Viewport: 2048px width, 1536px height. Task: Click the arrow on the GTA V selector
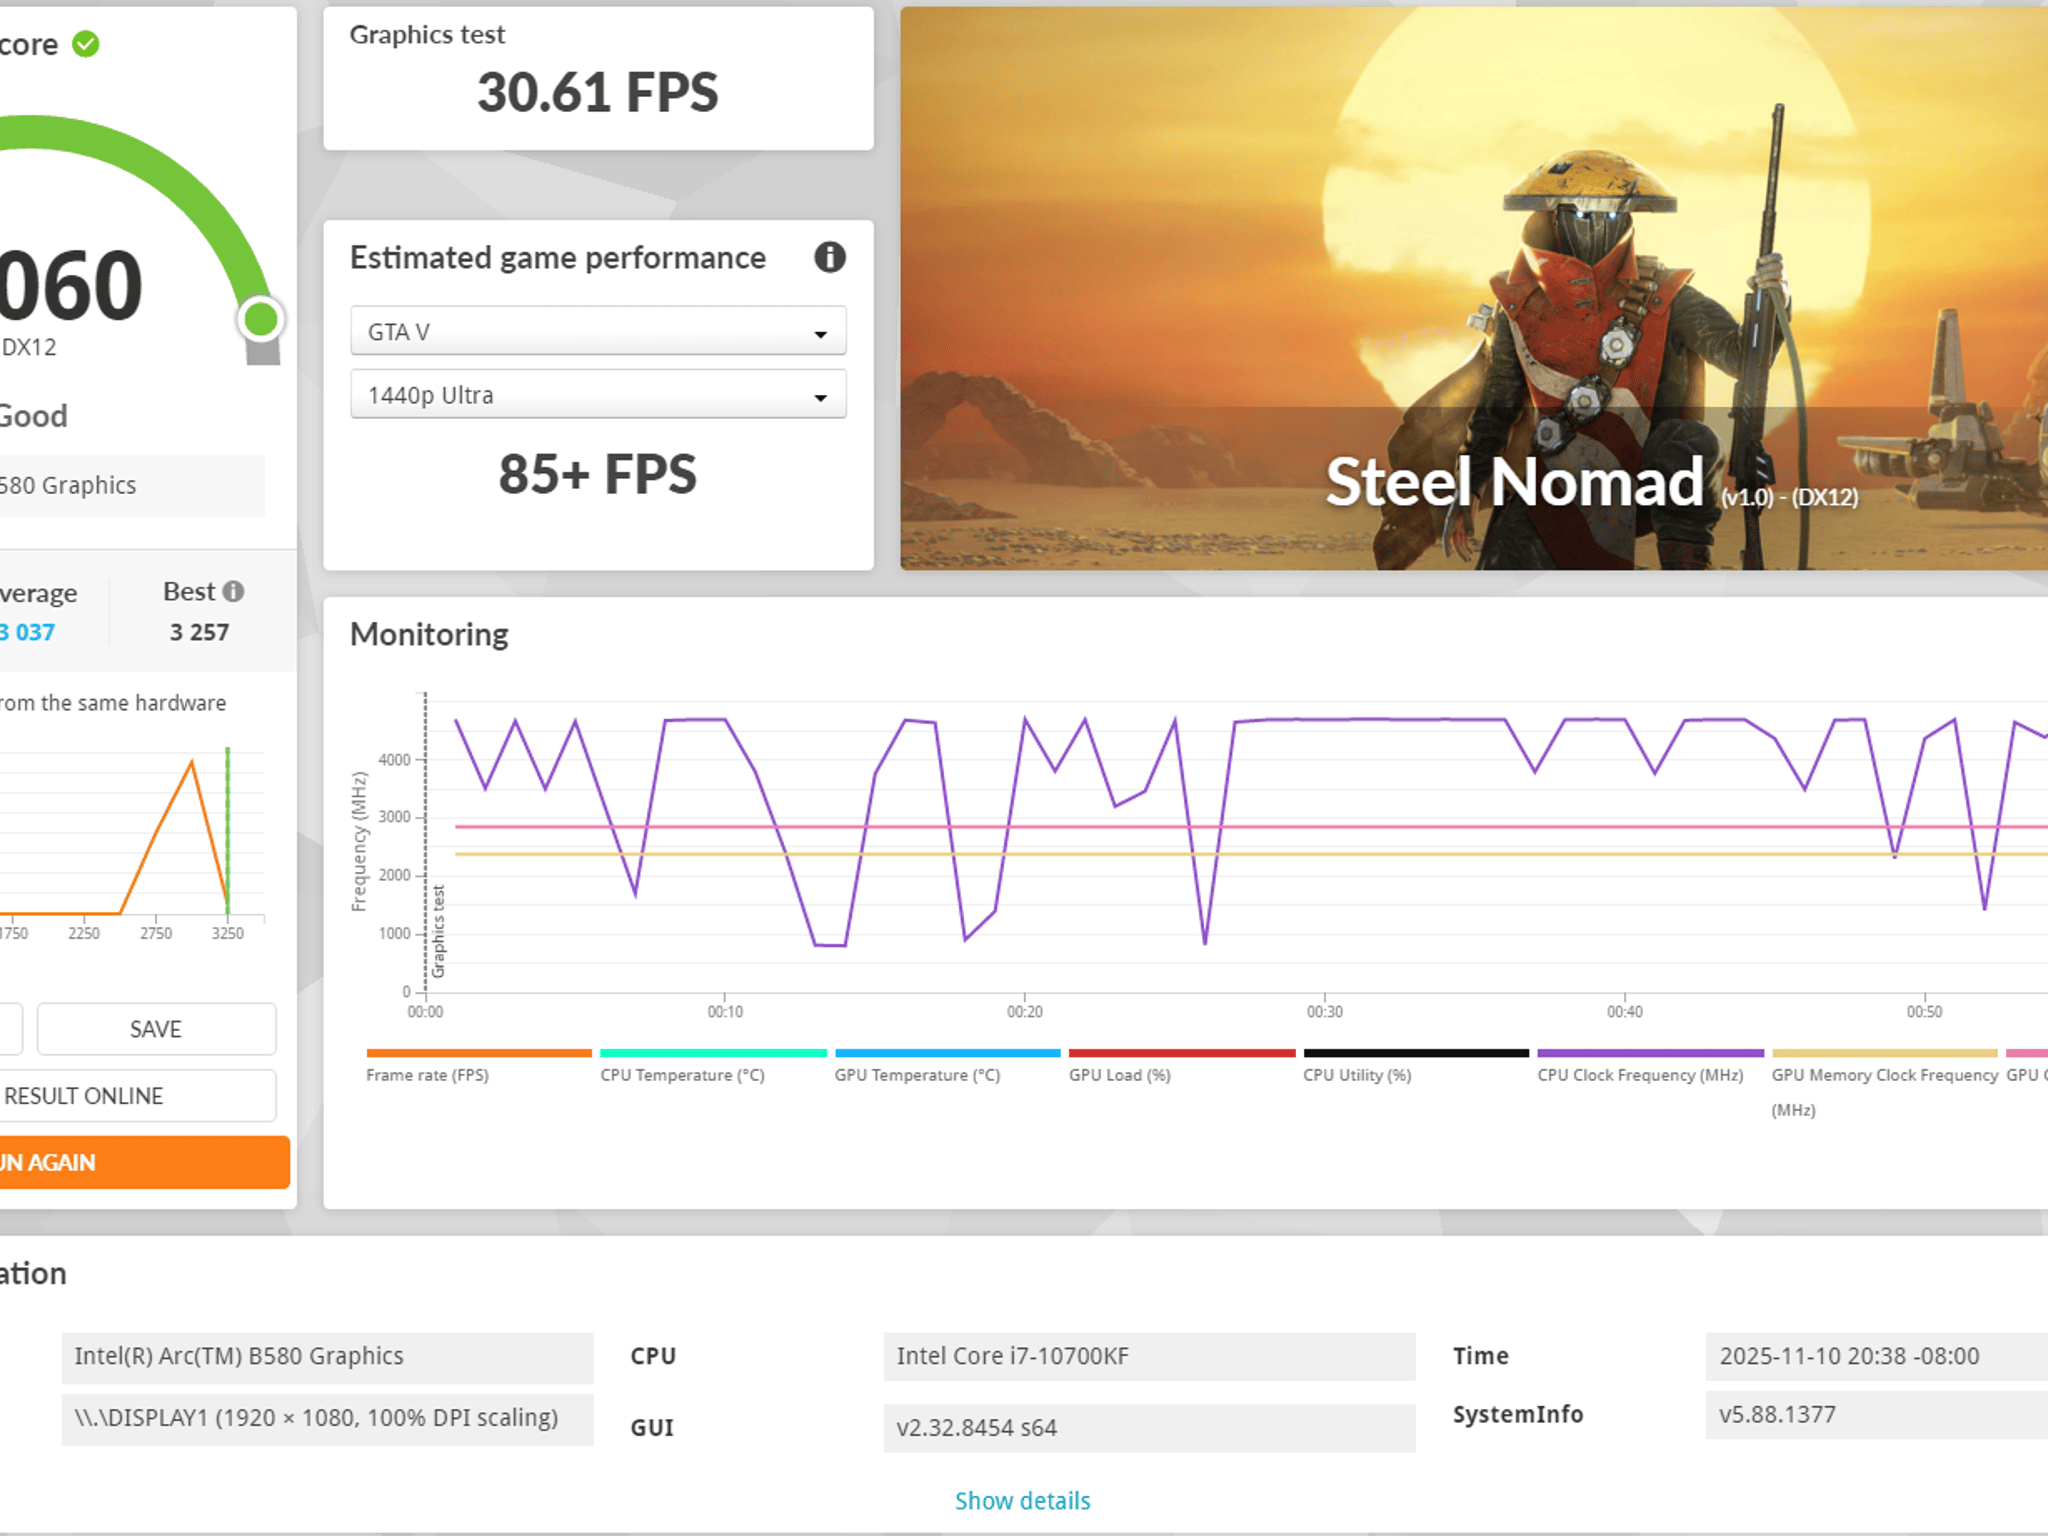(x=820, y=334)
